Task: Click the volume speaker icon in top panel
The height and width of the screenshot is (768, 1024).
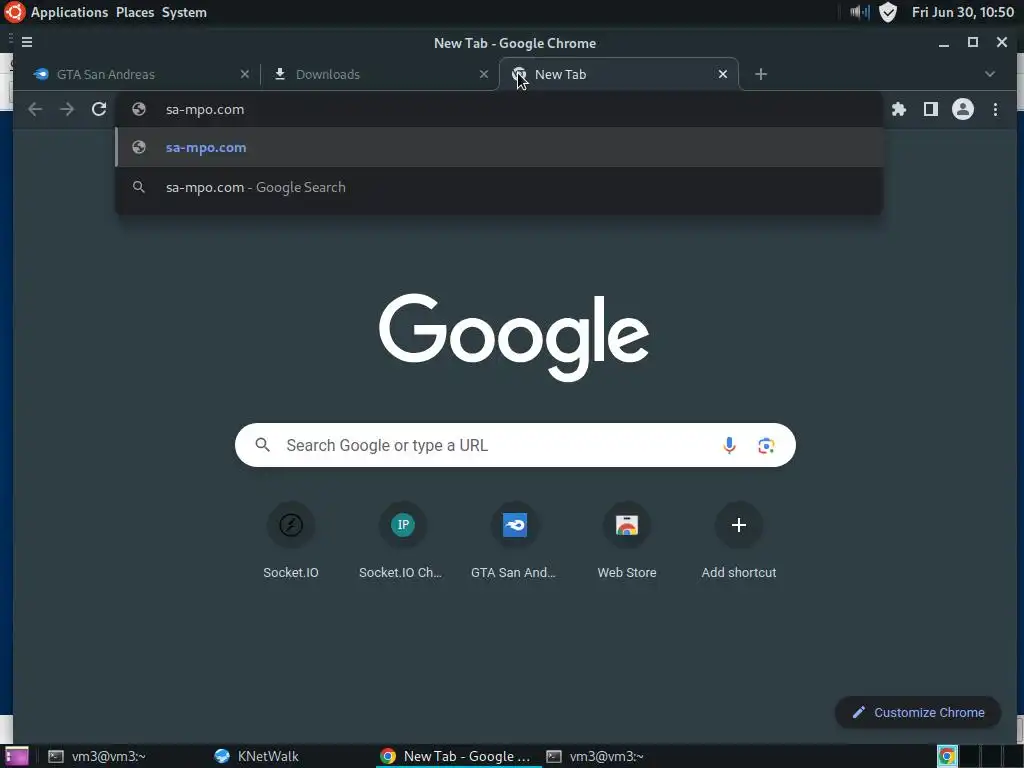Action: [x=859, y=12]
